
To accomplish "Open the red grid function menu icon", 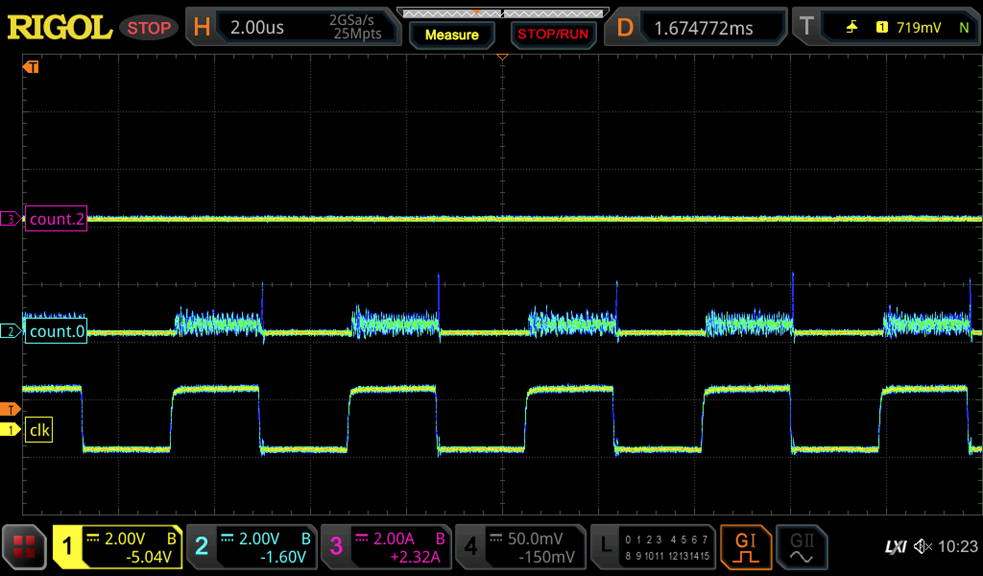I will pos(24,547).
